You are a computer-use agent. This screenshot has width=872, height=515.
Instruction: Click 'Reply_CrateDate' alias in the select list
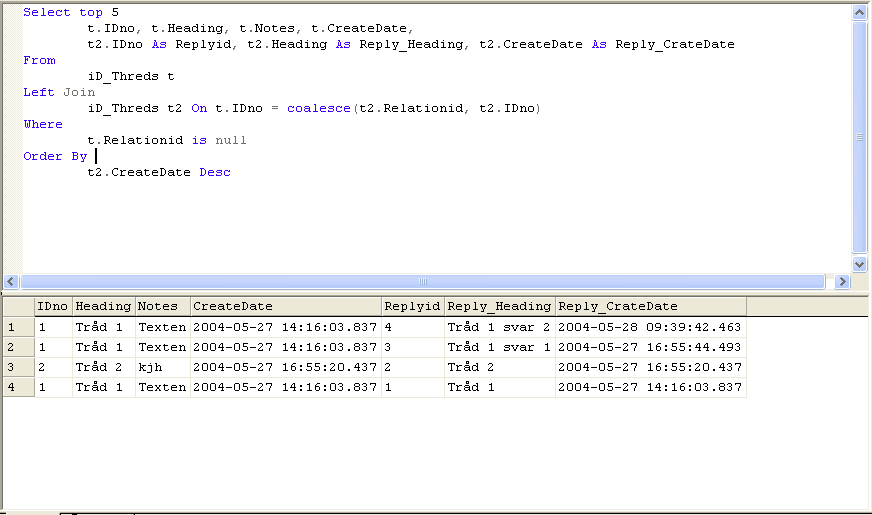pyautogui.click(x=675, y=44)
